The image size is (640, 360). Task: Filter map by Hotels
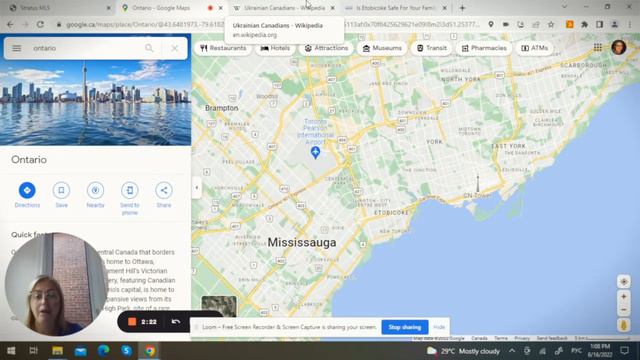coord(276,48)
